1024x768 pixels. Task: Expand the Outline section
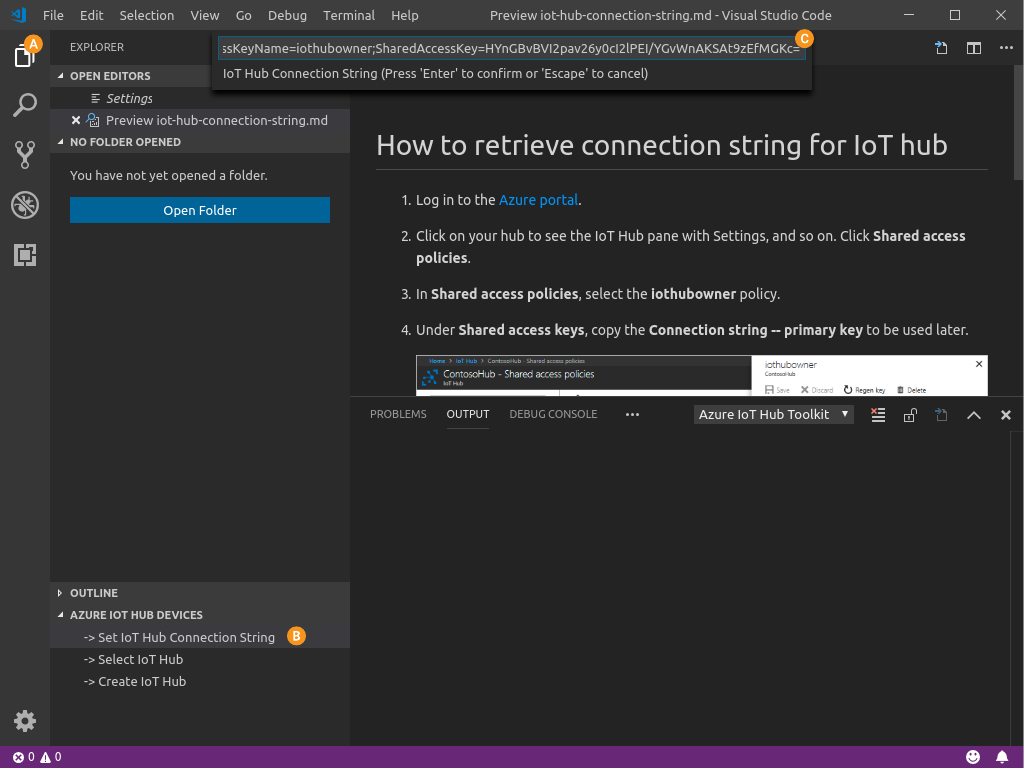(x=93, y=593)
